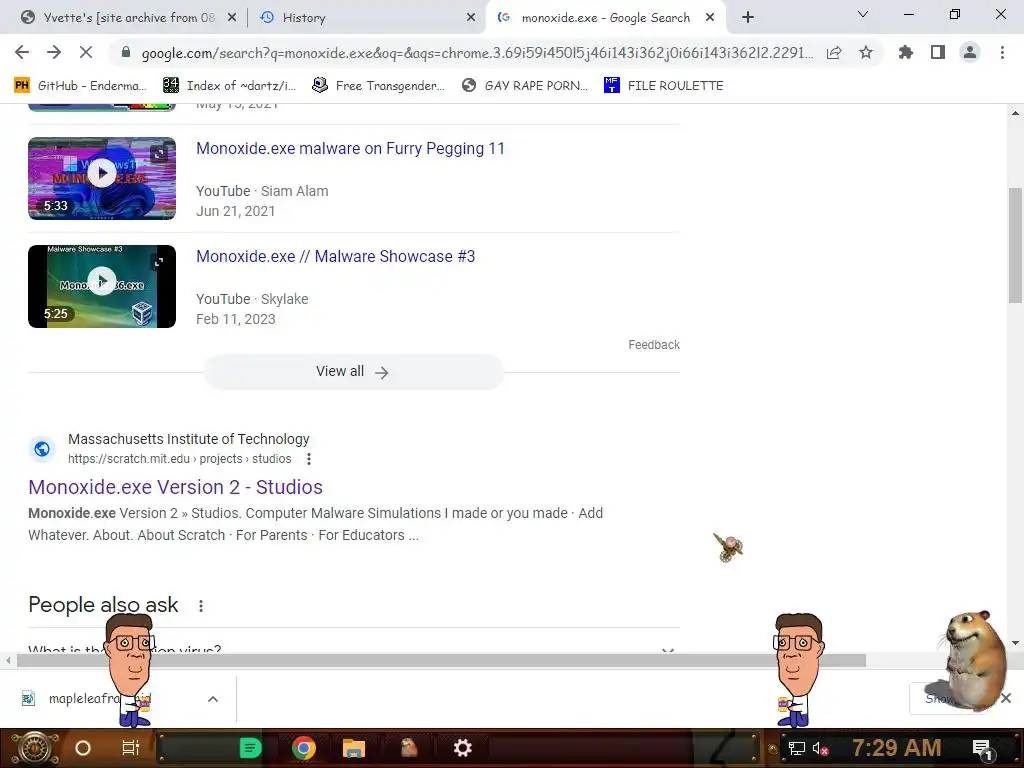Click the lock site info icon
Image resolution: width=1024 pixels, height=768 pixels.
(x=126, y=52)
